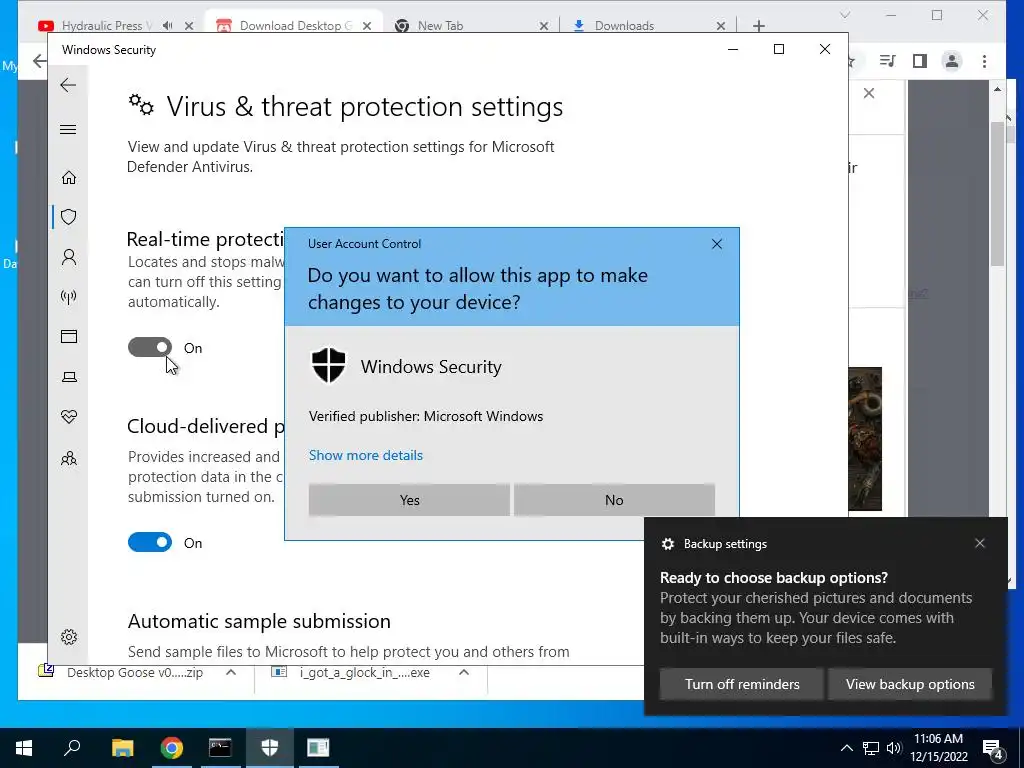Click Turn off reminders button
Viewport: 1024px width, 768px height.
pos(742,684)
